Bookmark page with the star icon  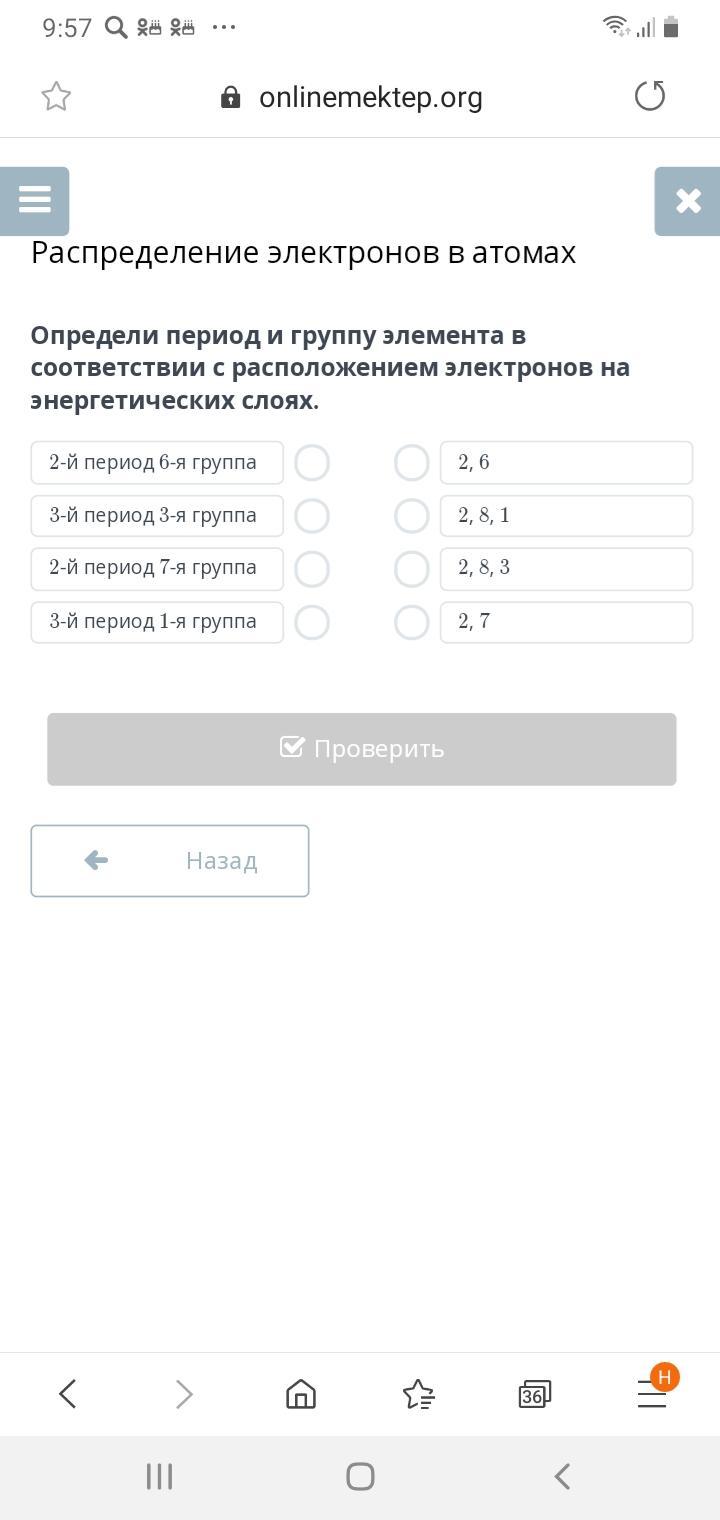pos(56,97)
